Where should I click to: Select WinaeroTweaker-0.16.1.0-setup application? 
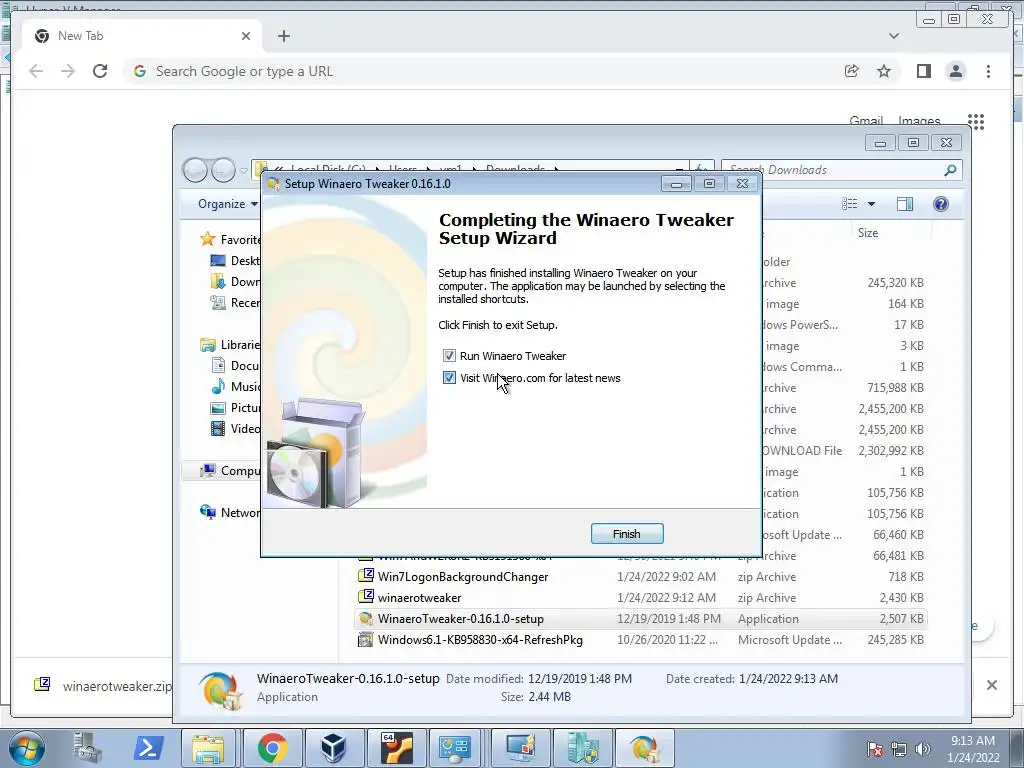(x=460, y=618)
